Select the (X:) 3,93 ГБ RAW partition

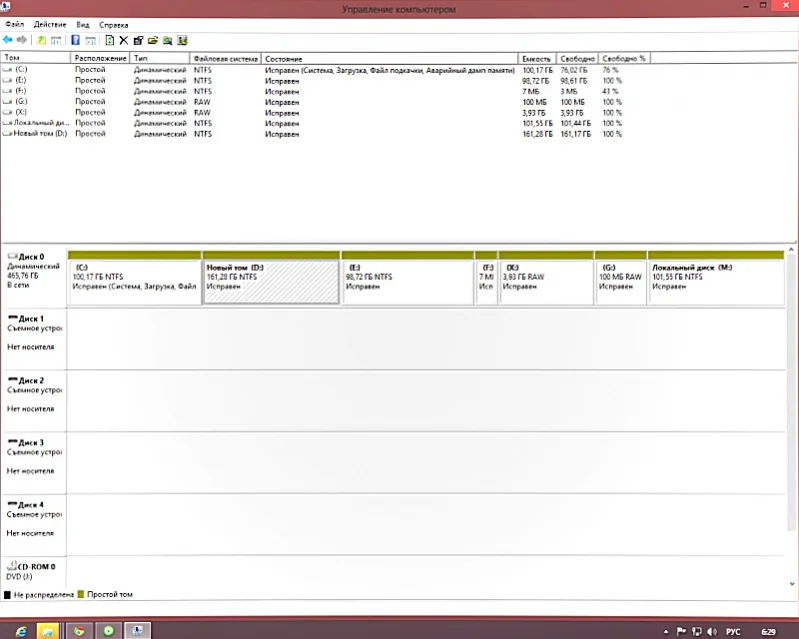coord(546,278)
